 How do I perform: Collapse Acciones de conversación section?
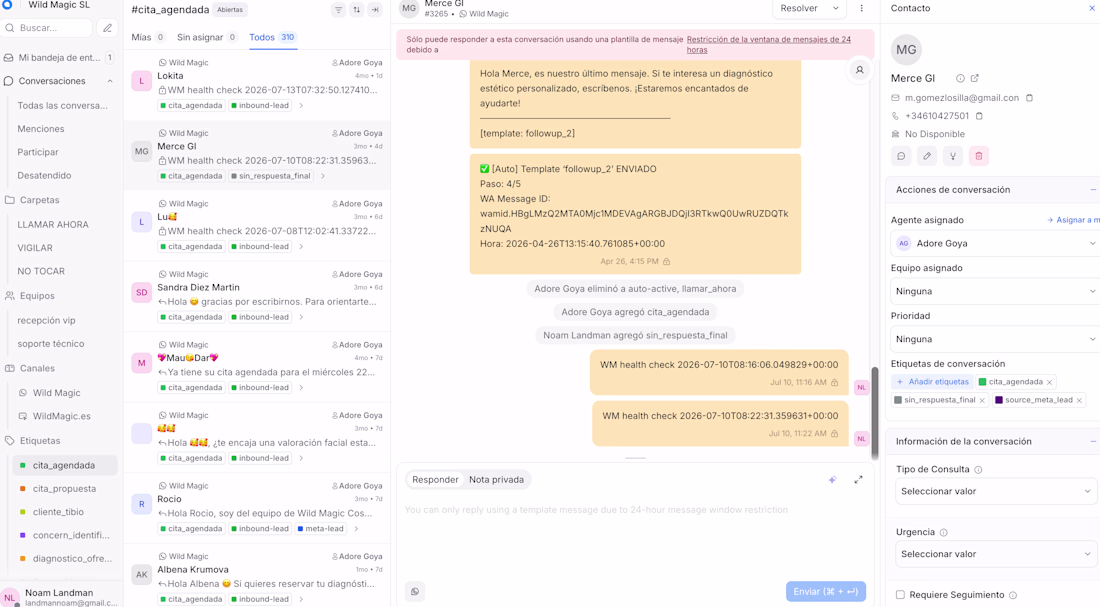click(x=1093, y=190)
